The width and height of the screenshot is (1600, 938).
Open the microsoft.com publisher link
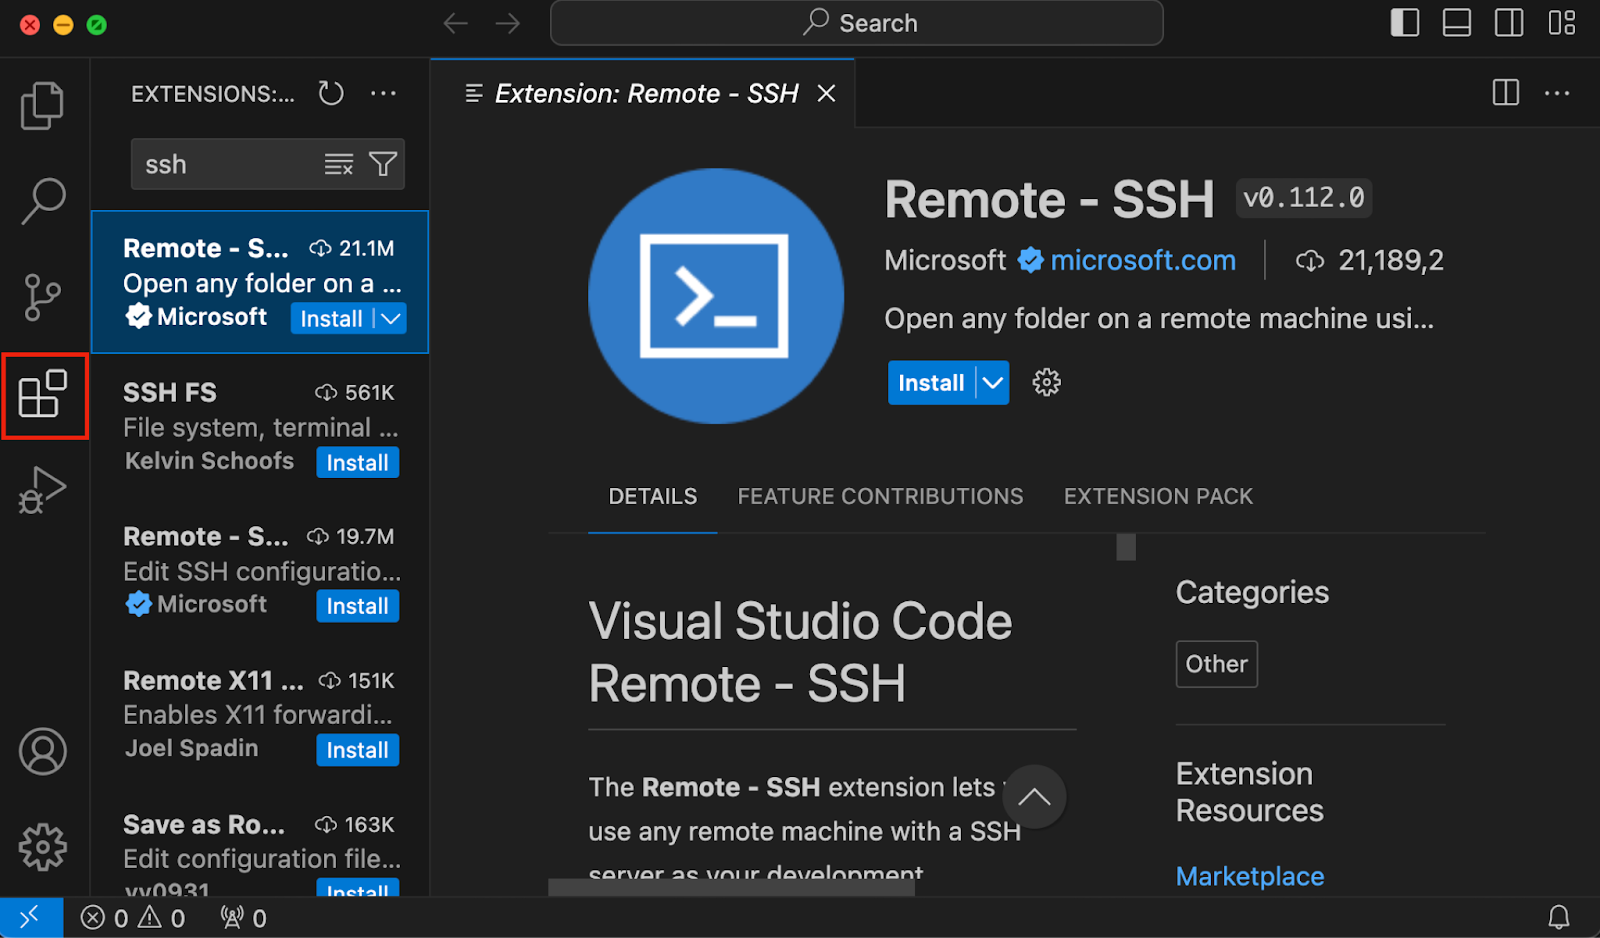1143,260
